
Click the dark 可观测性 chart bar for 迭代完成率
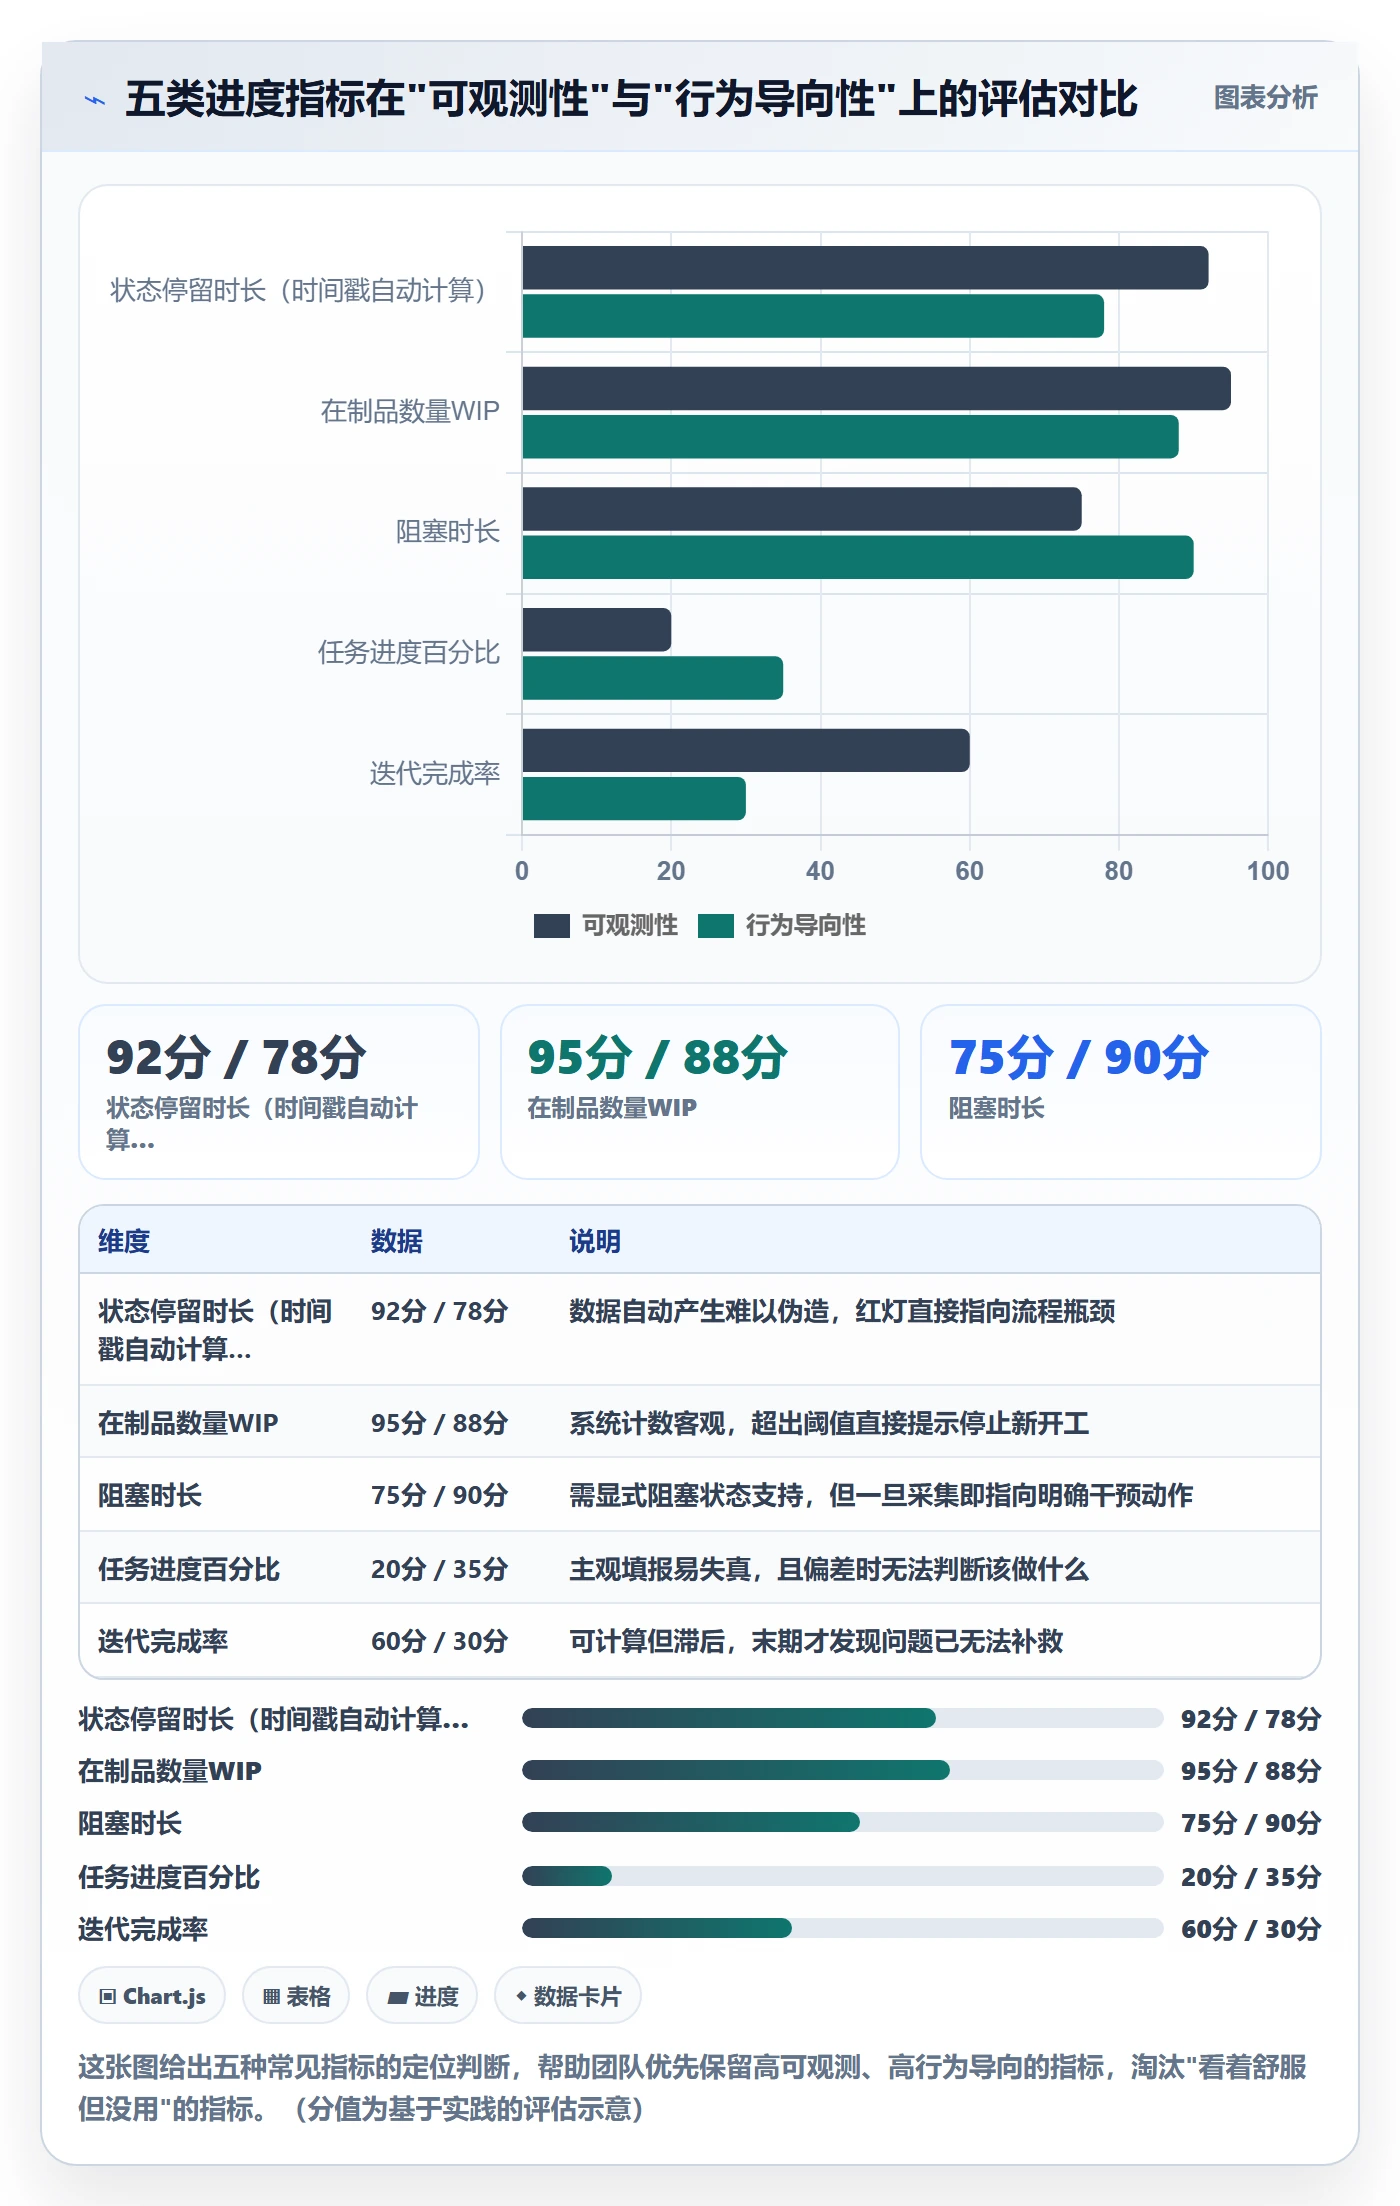pyautogui.click(x=746, y=750)
